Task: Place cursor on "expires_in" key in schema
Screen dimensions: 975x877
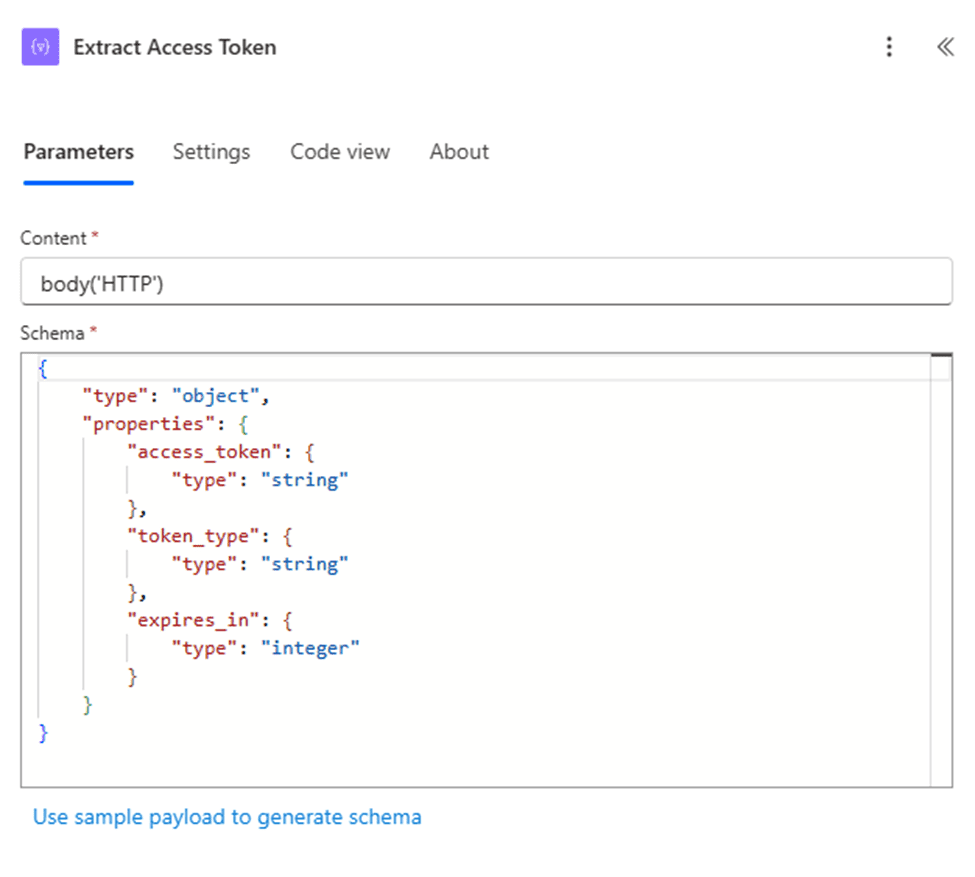Action: tap(192, 620)
